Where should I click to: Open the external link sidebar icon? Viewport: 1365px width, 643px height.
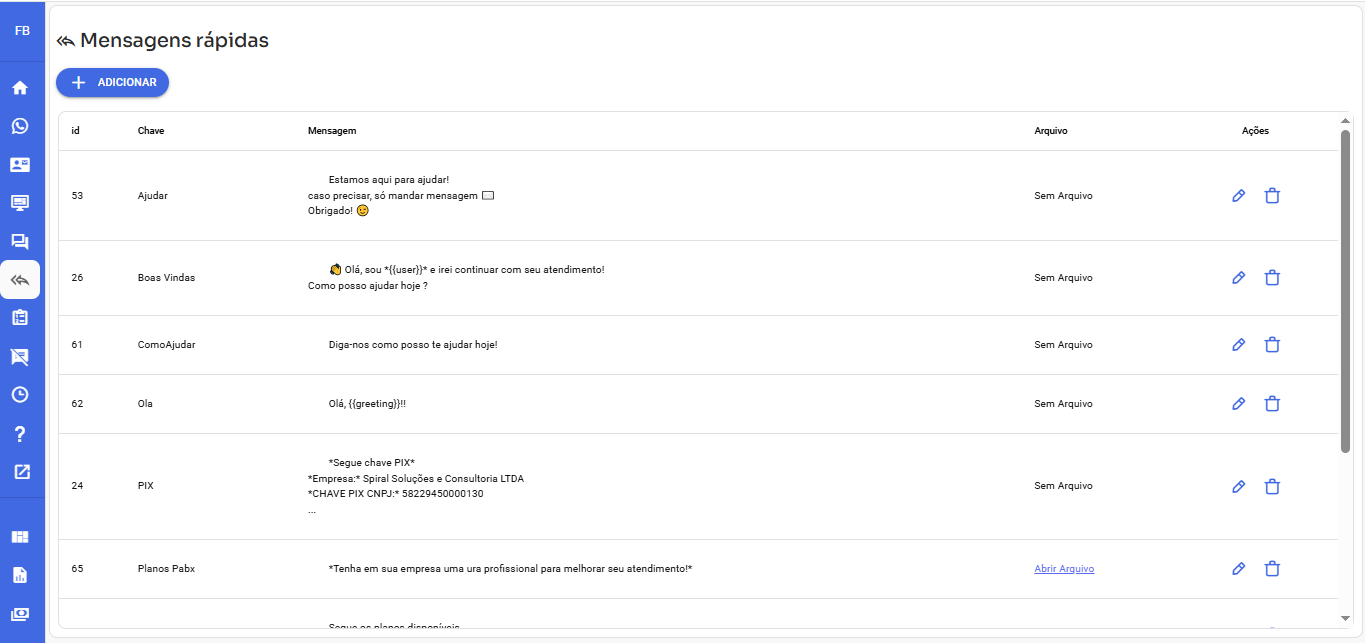20,472
